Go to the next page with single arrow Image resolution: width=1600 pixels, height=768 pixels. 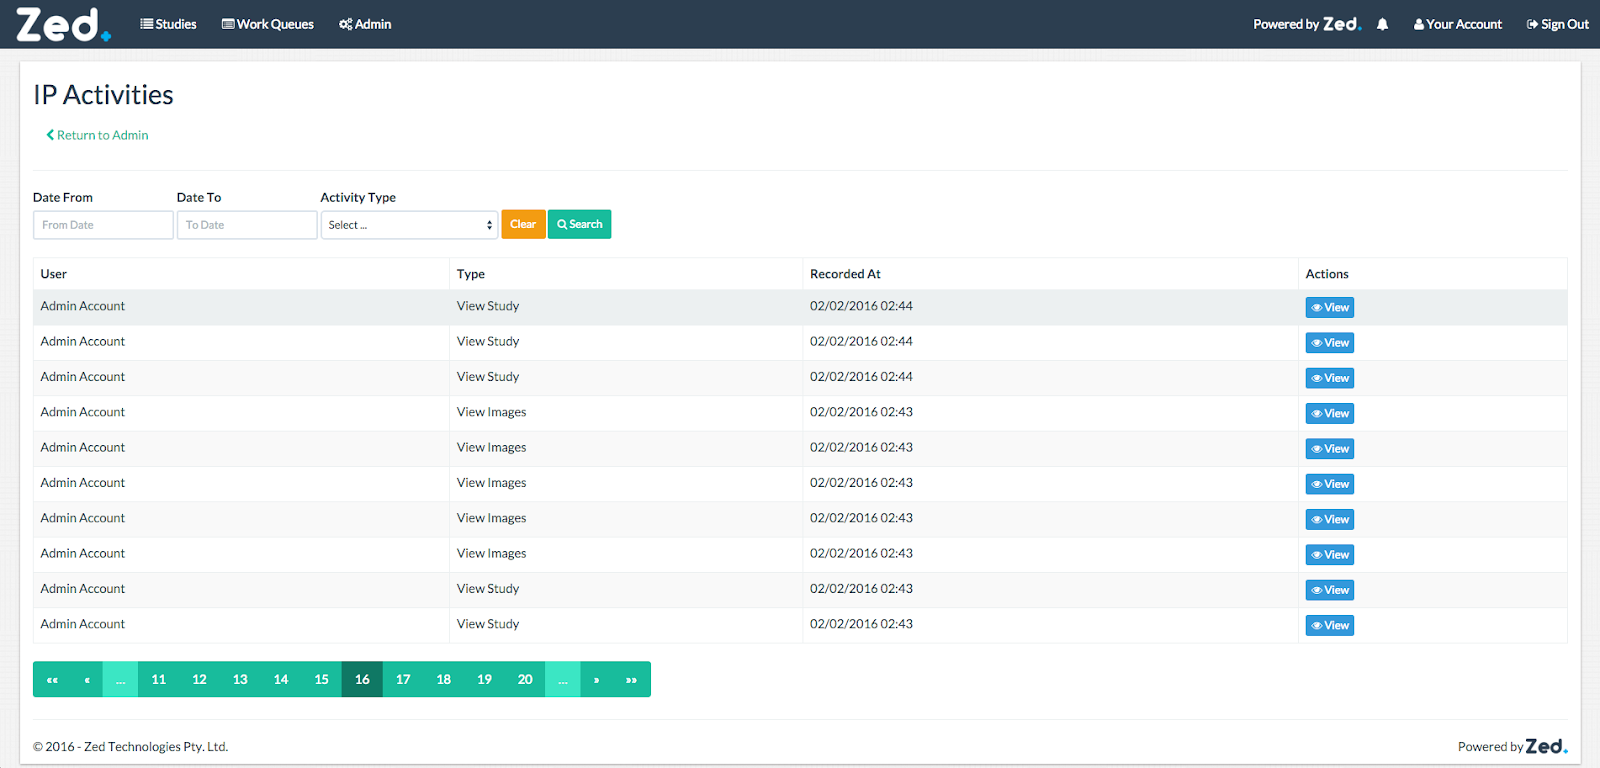[596, 679]
